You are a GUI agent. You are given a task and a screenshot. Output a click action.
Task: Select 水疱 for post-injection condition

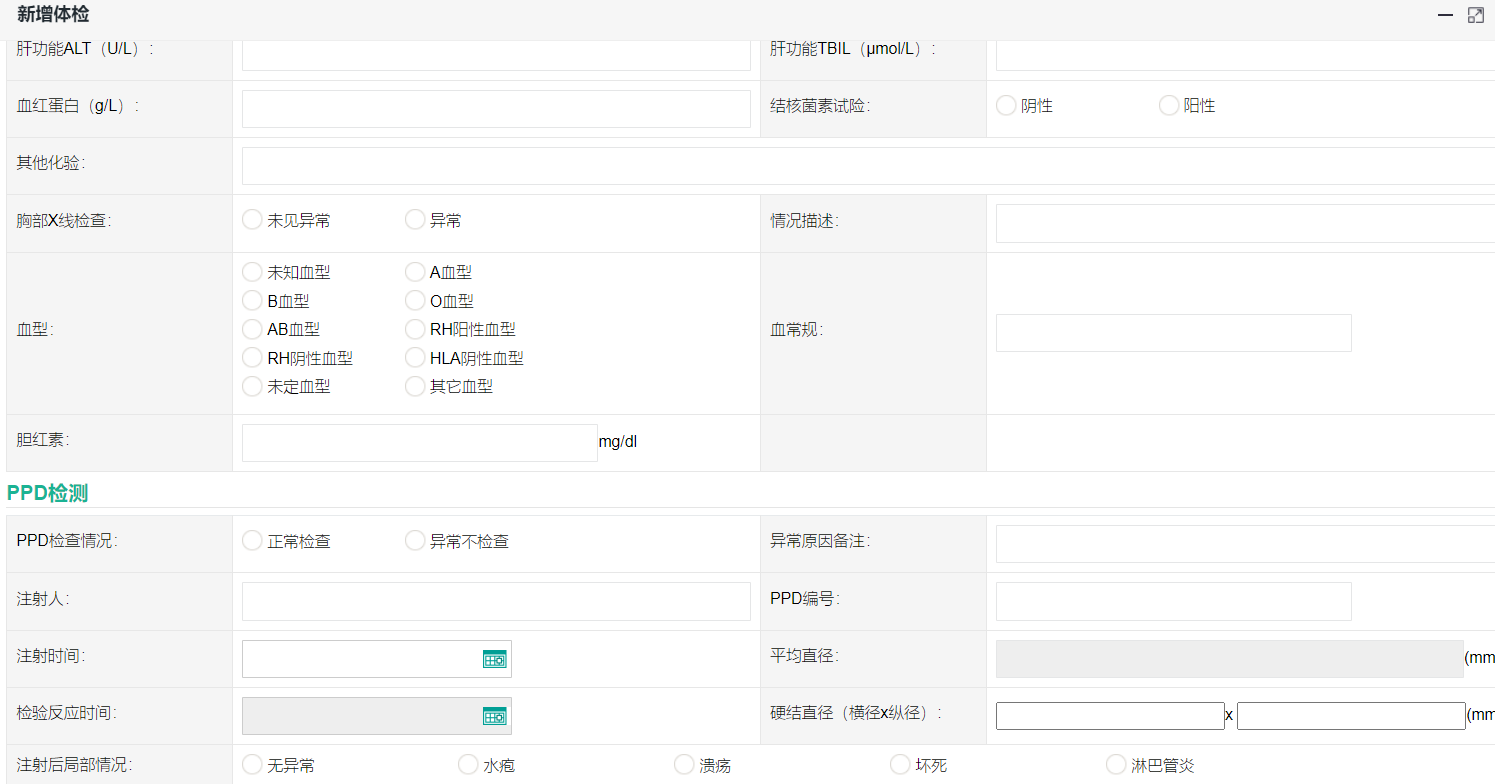coord(468,765)
